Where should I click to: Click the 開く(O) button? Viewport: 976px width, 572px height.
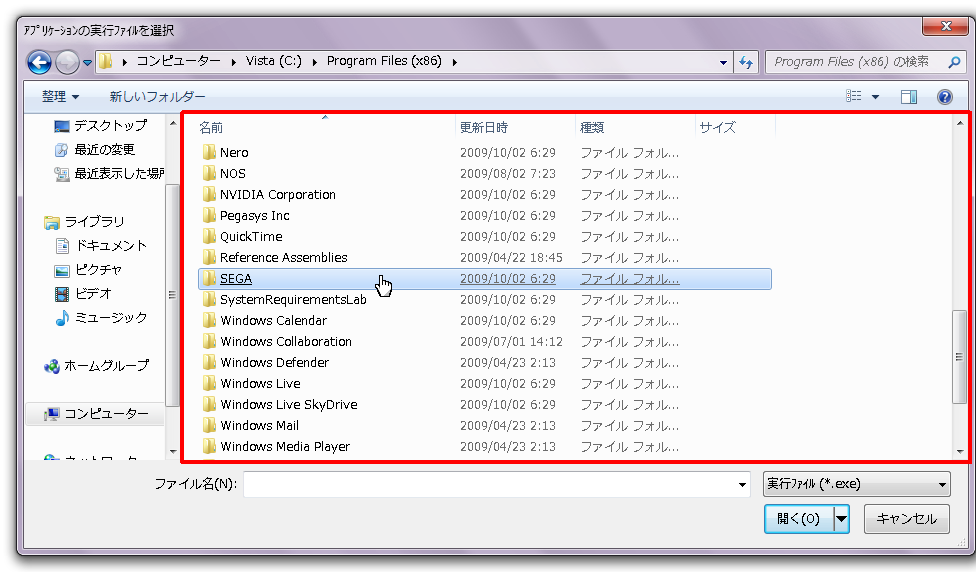799,518
